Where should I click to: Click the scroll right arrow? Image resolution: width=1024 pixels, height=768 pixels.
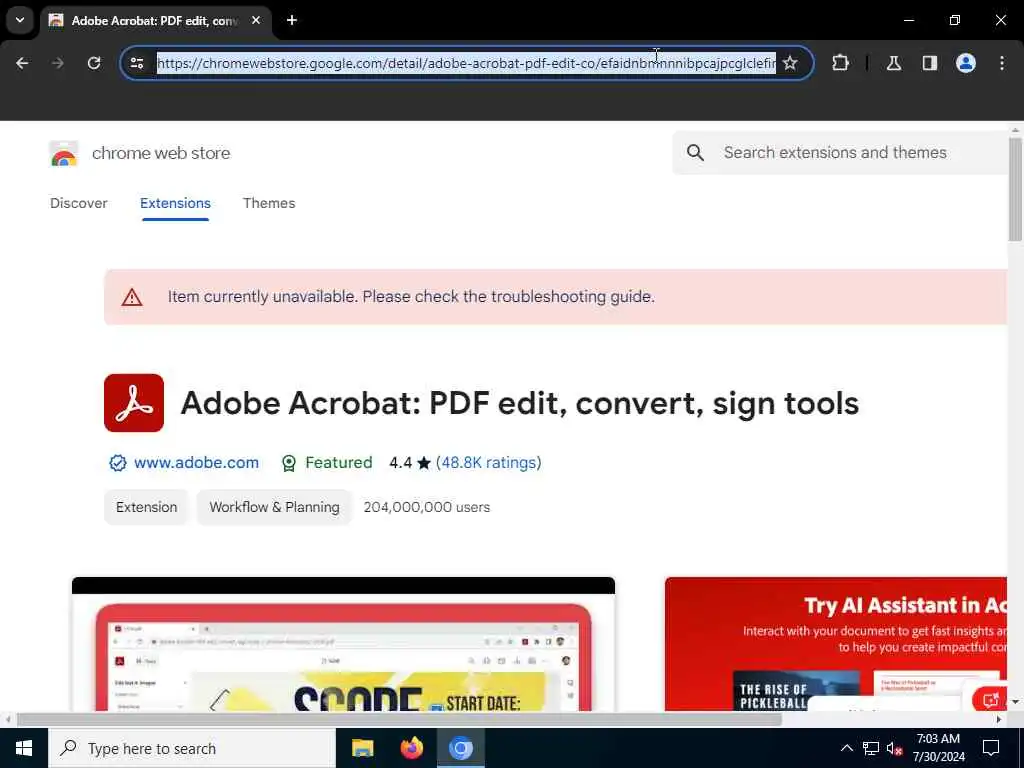click(x=999, y=720)
